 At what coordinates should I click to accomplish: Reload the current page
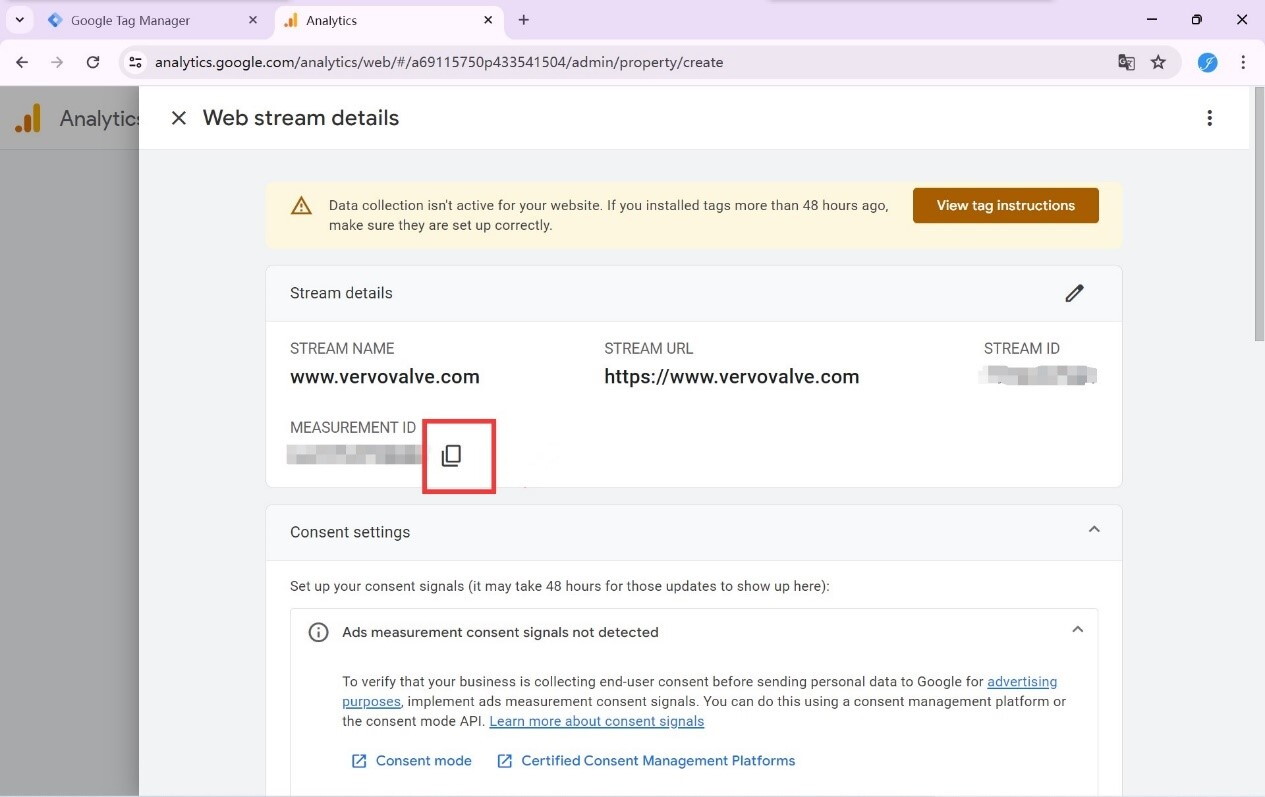93,62
